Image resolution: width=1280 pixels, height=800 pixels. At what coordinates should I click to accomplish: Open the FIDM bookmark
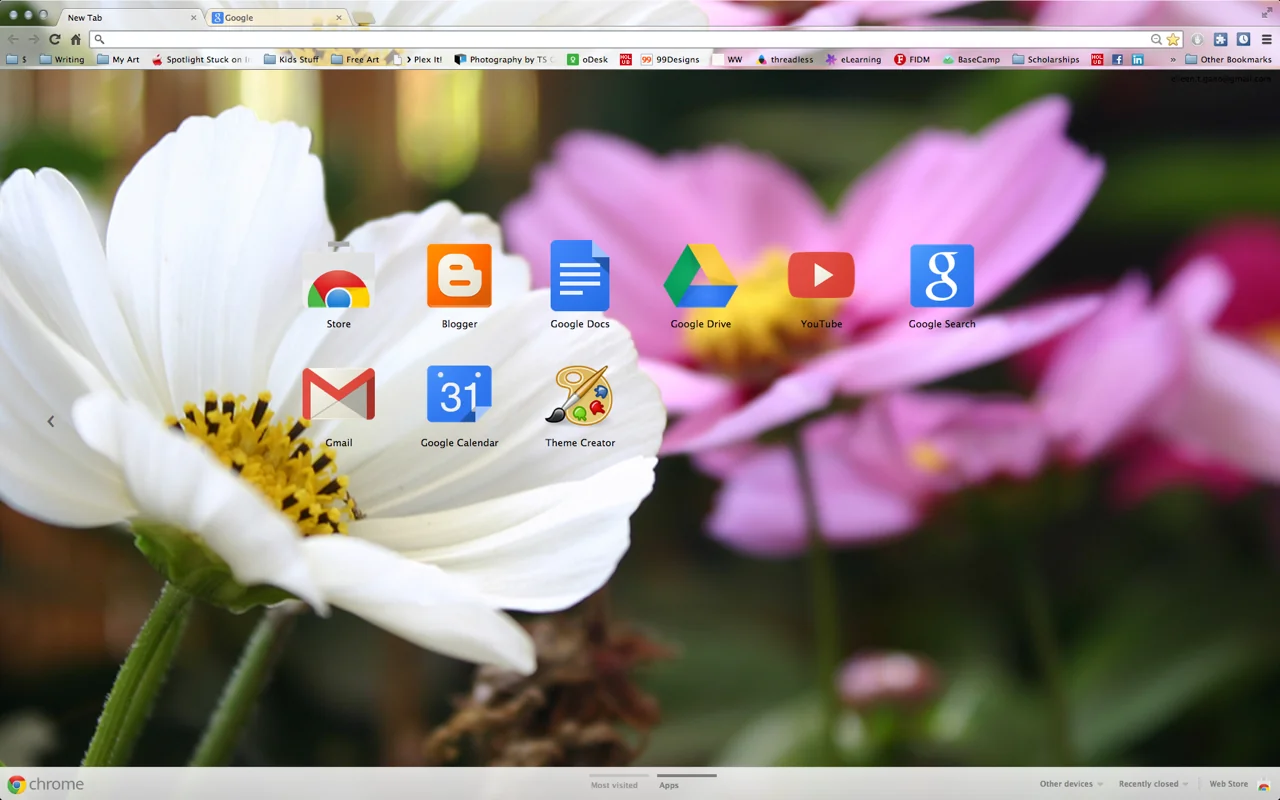912,59
